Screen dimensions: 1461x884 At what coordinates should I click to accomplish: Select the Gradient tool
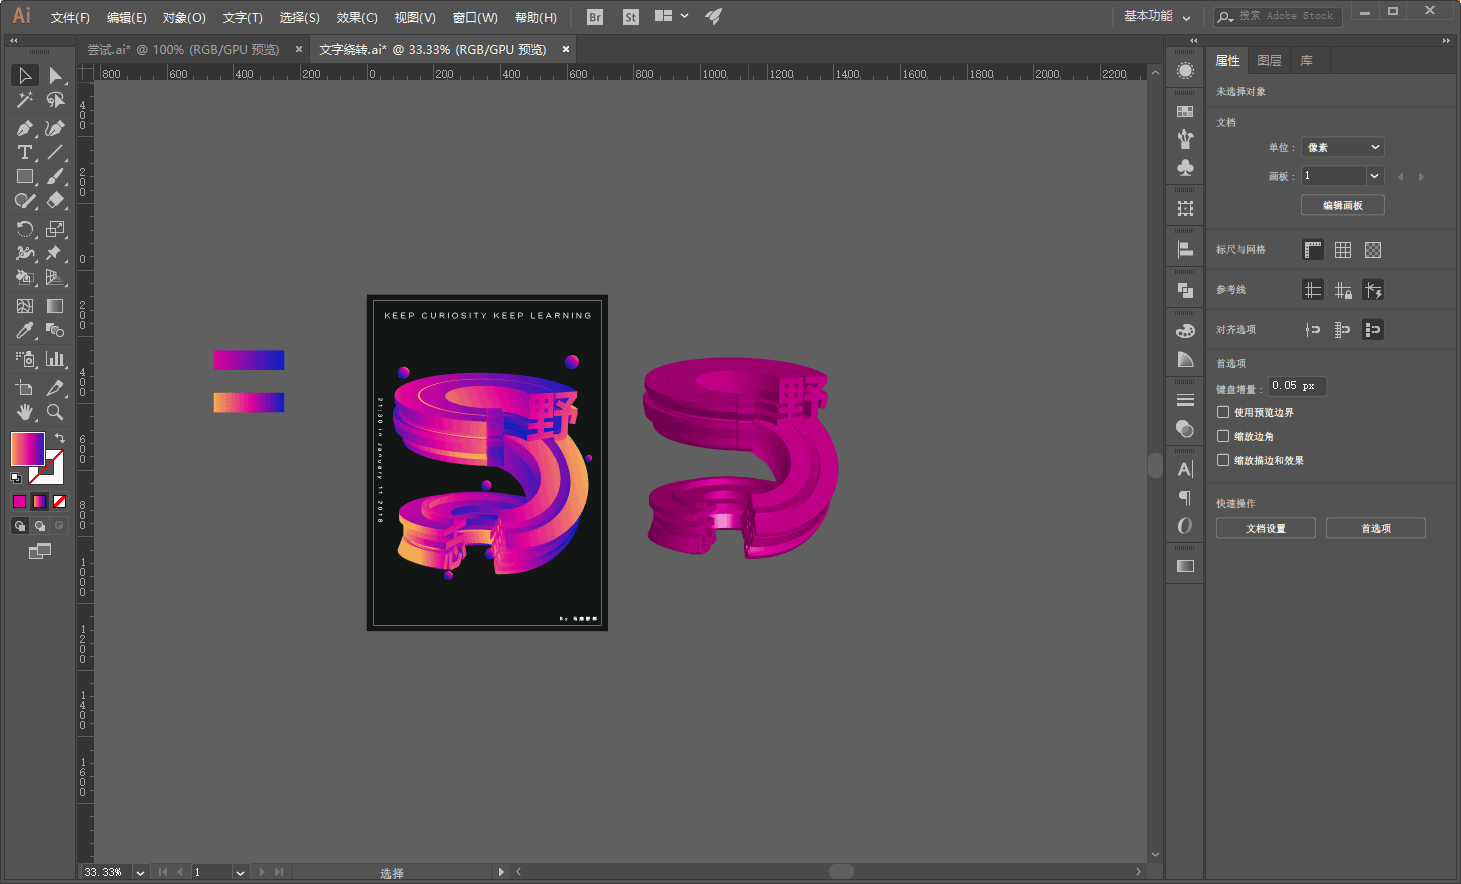point(55,306)
